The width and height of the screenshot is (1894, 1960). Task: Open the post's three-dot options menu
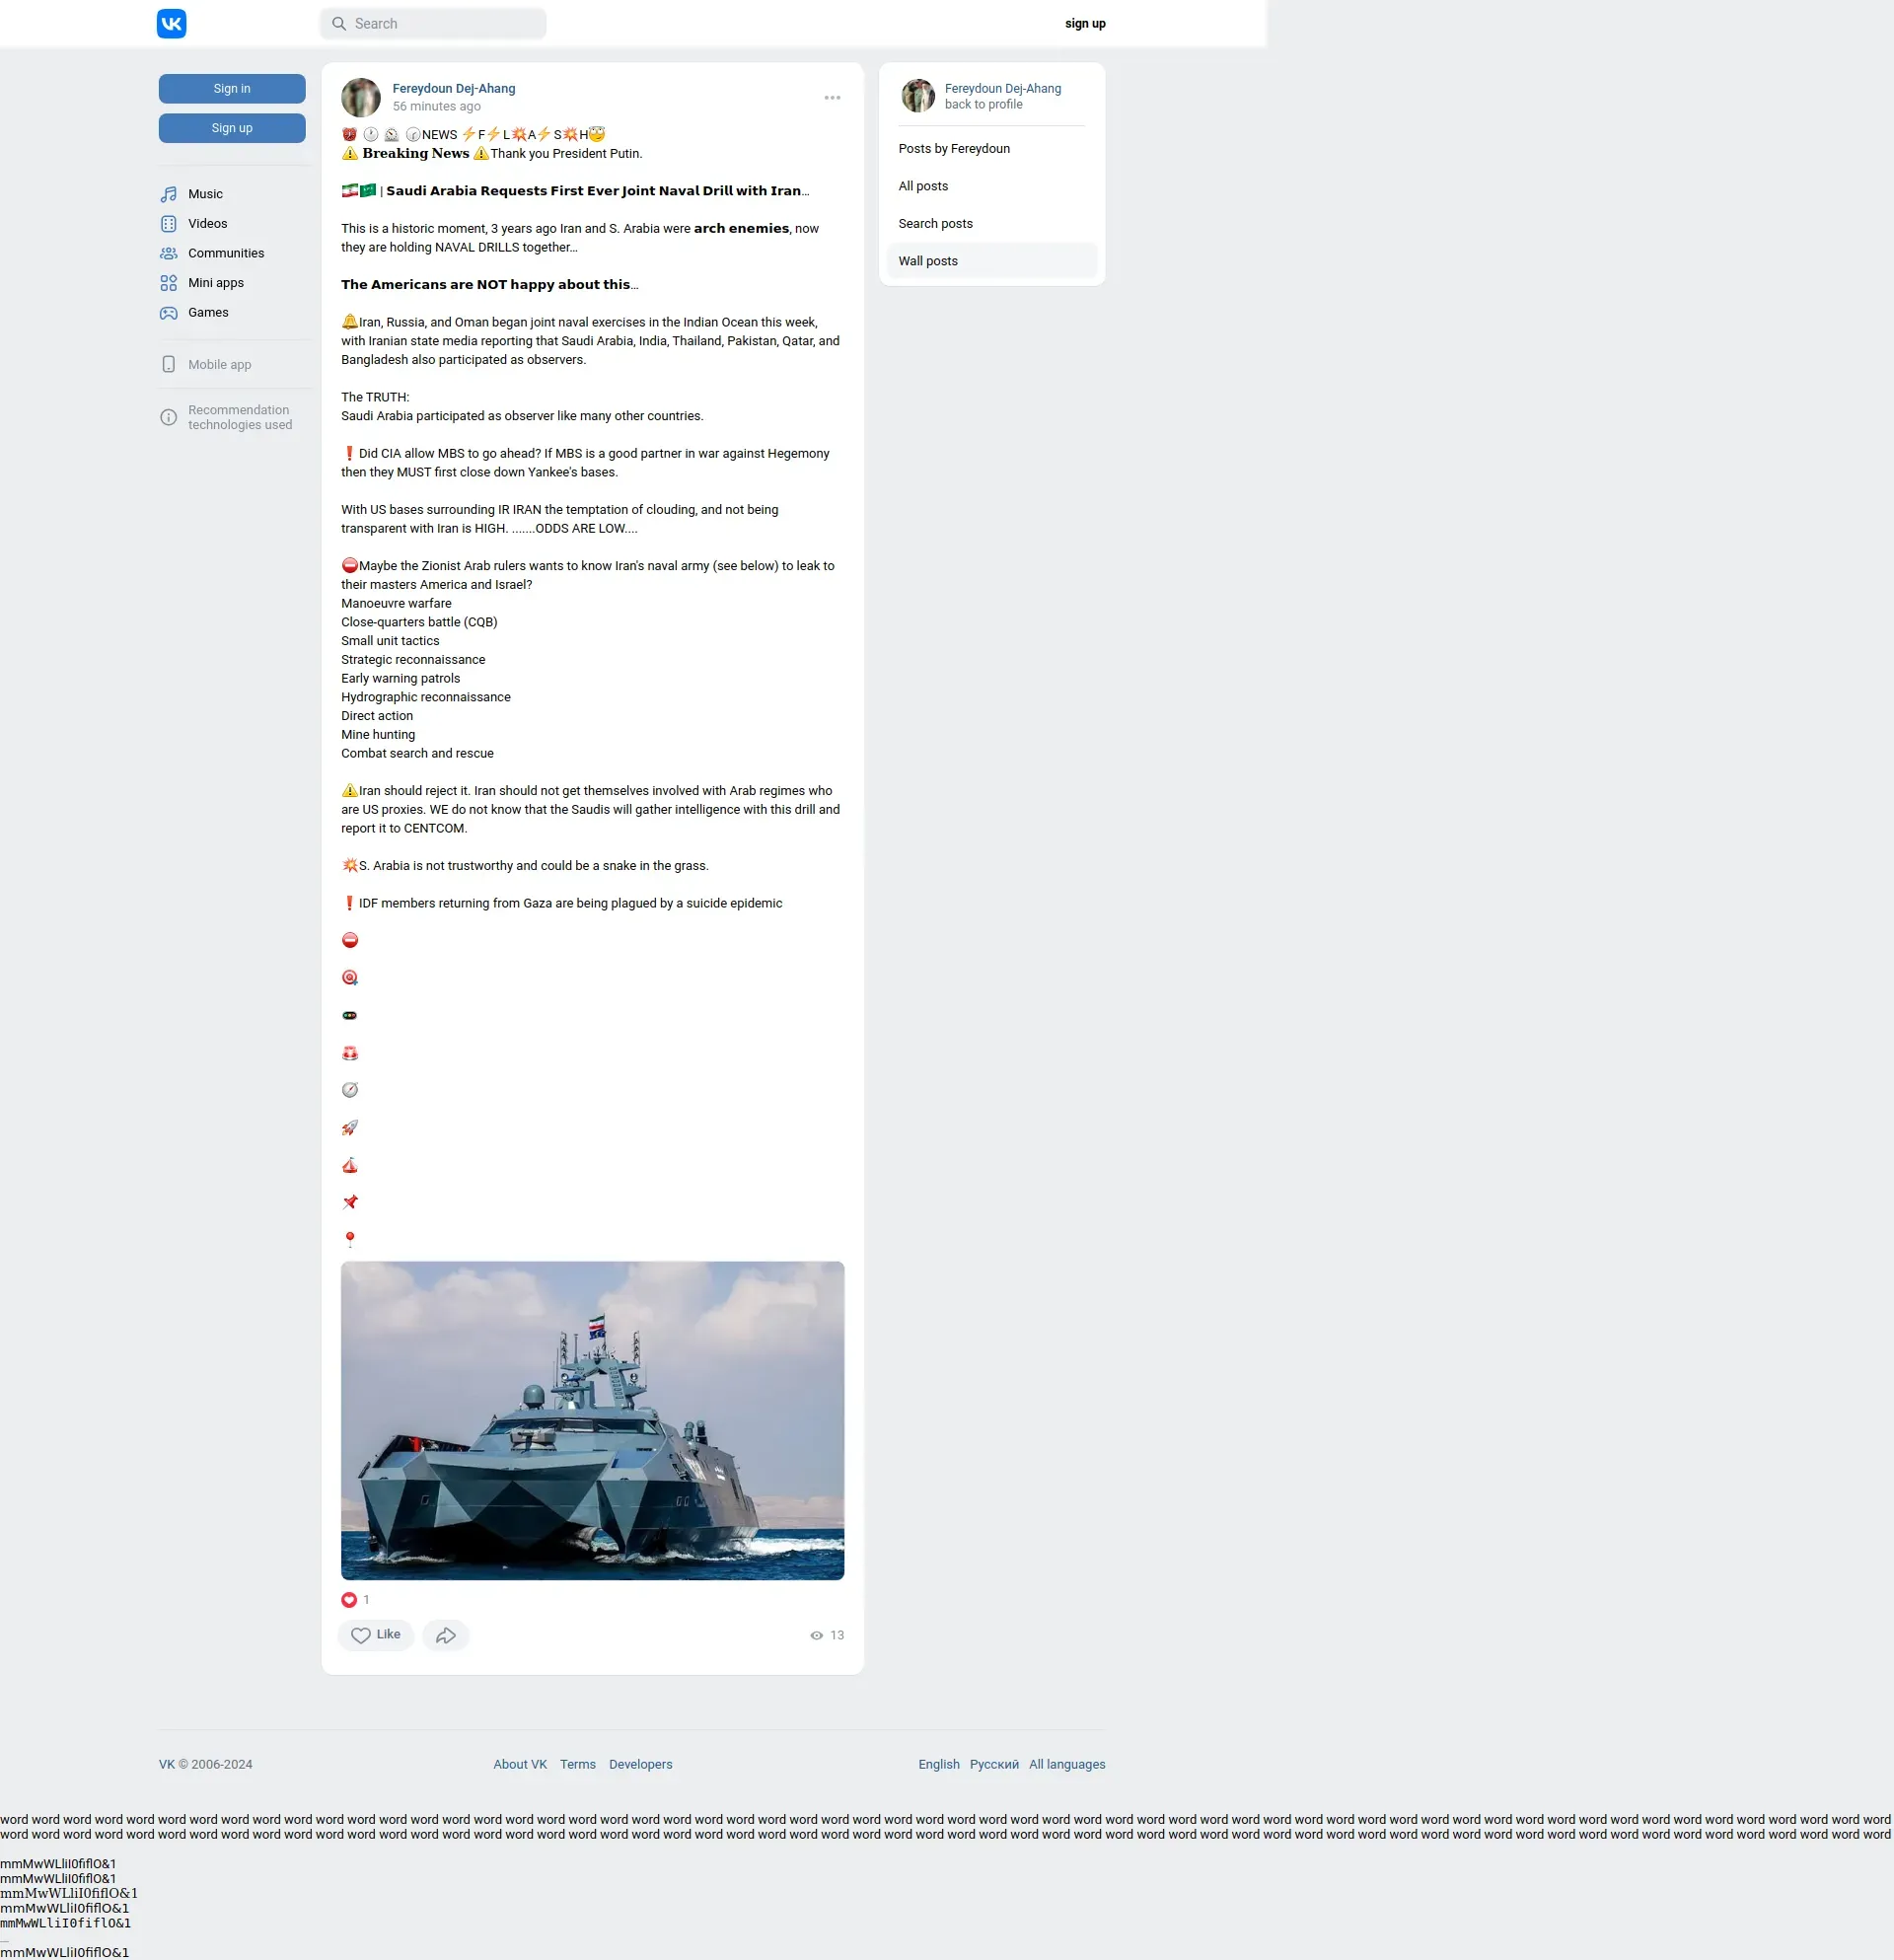[832, 98]
